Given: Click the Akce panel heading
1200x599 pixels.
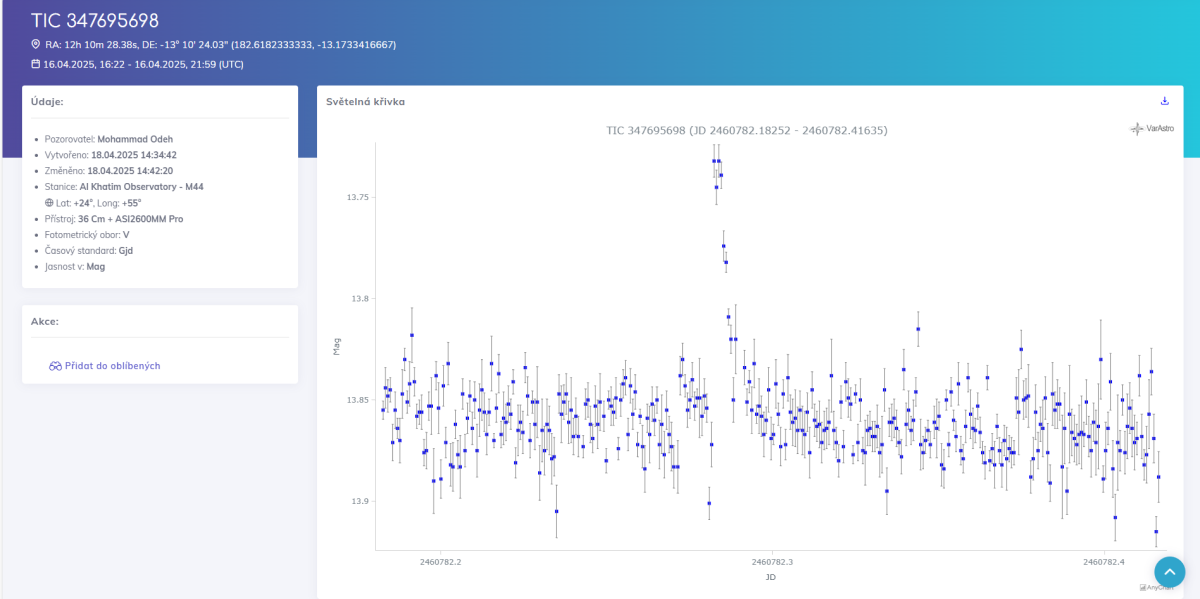Looking at the screenshot, I should (x=45, y=322).
